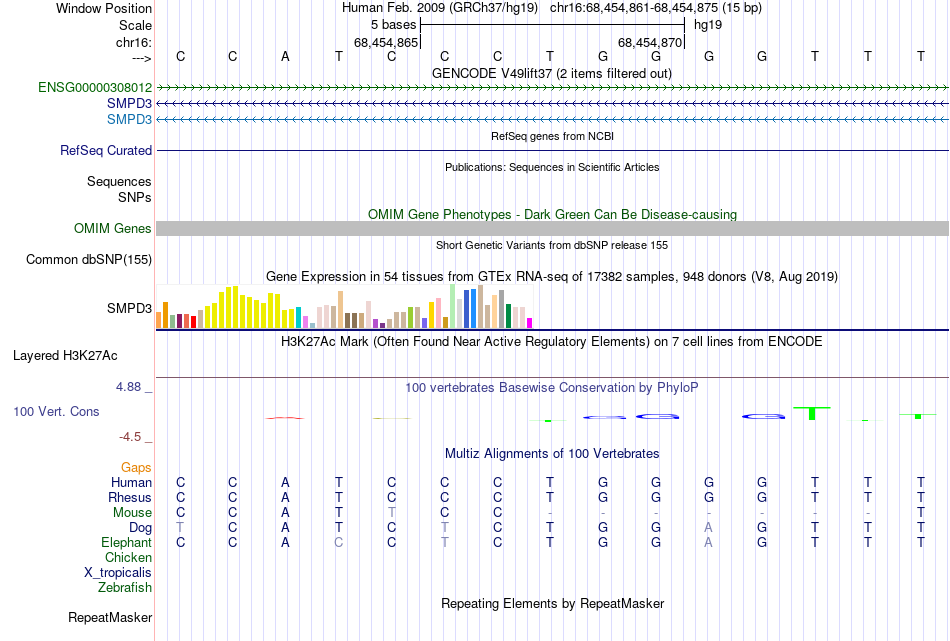Click Repeating Elements by RepeatMasker title
The width and height of the screenshot is (950, 641).
553,603
